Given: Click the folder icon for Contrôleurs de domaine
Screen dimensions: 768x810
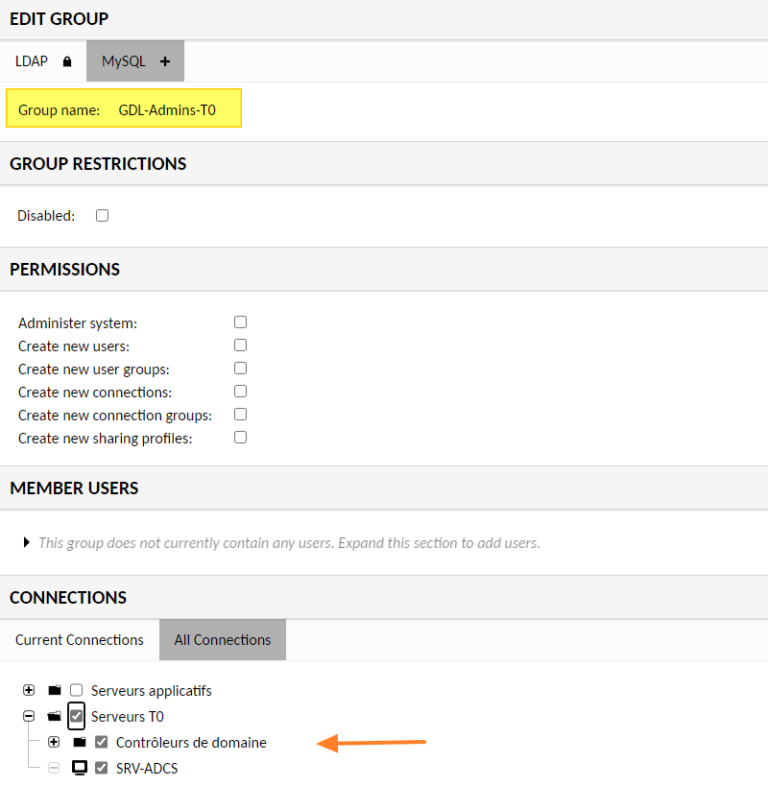Looking at the screenshot, I should tap(79, 742).
